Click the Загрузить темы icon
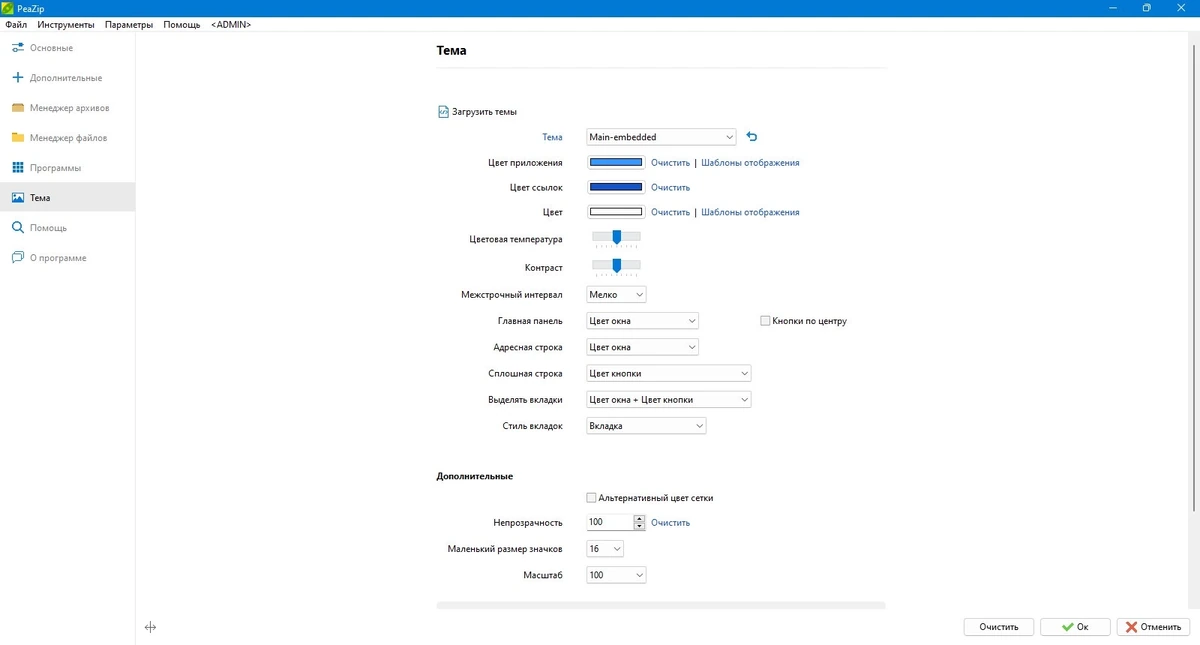This screenshot has height=645, width=1200. point(444,112)
